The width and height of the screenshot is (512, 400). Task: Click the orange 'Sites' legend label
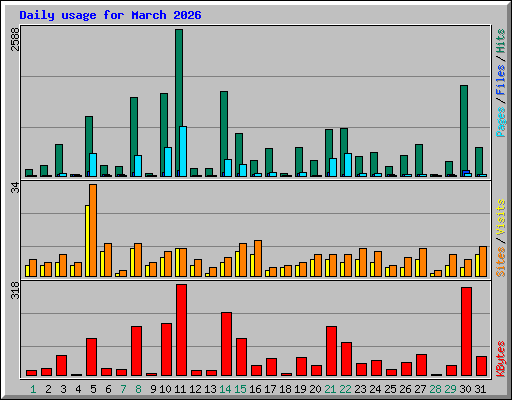point(500,262)
